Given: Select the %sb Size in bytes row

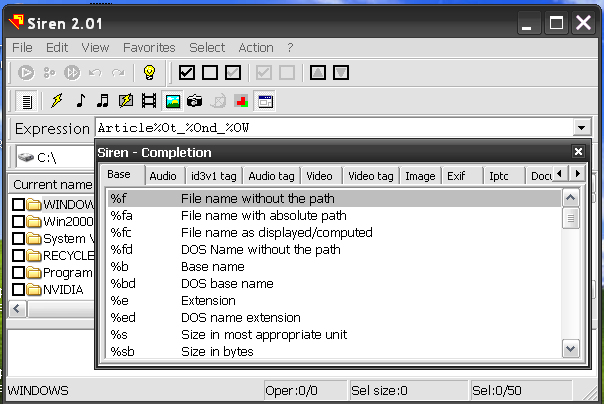Looking at the screenshot, I should point(334,351).
